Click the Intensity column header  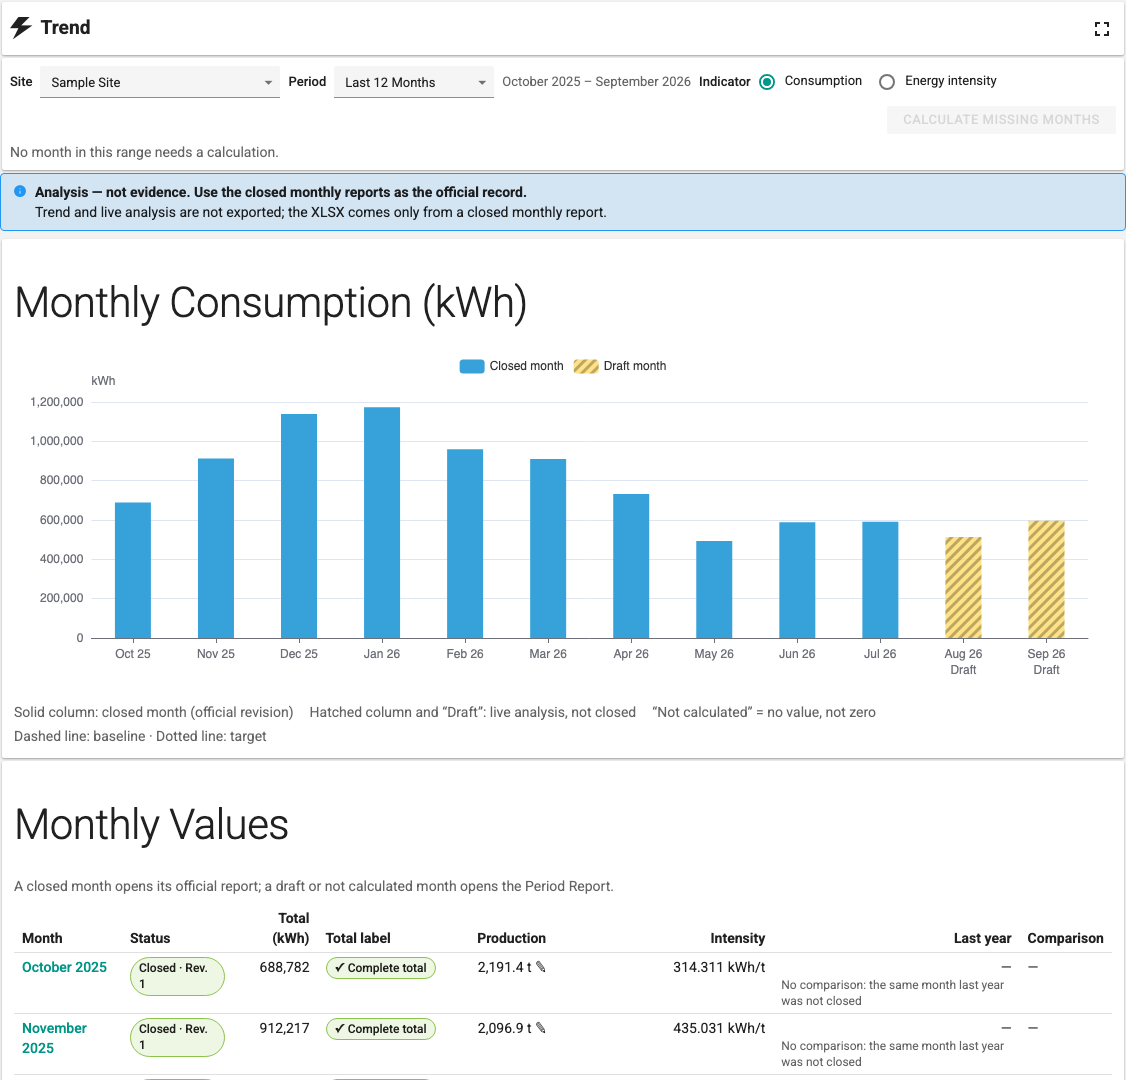(738, 938)
